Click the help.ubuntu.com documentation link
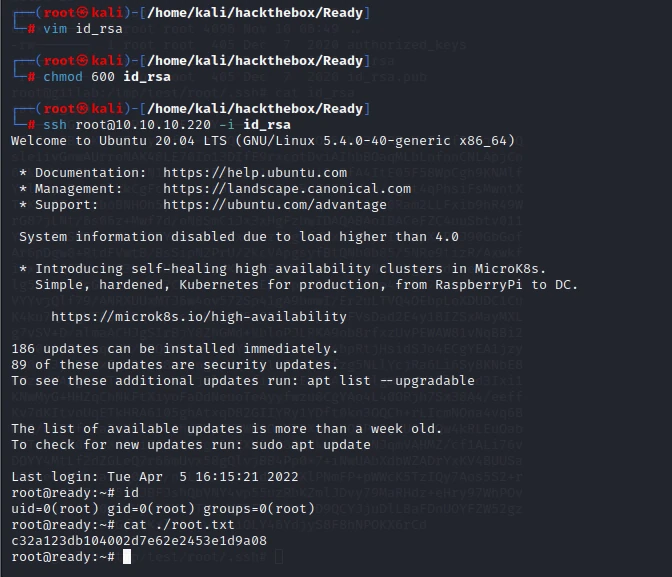 [x=255, y=173]
